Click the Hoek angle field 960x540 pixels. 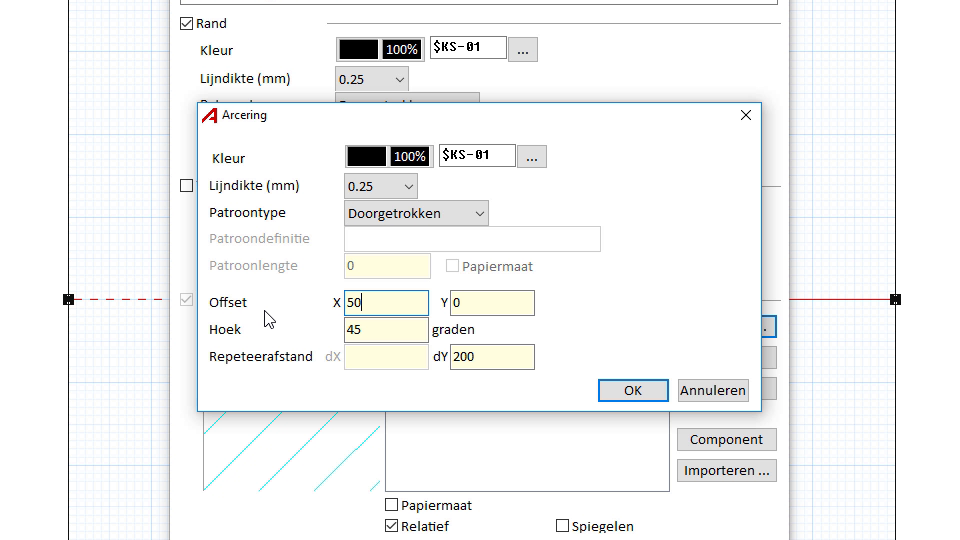(386, 330)
